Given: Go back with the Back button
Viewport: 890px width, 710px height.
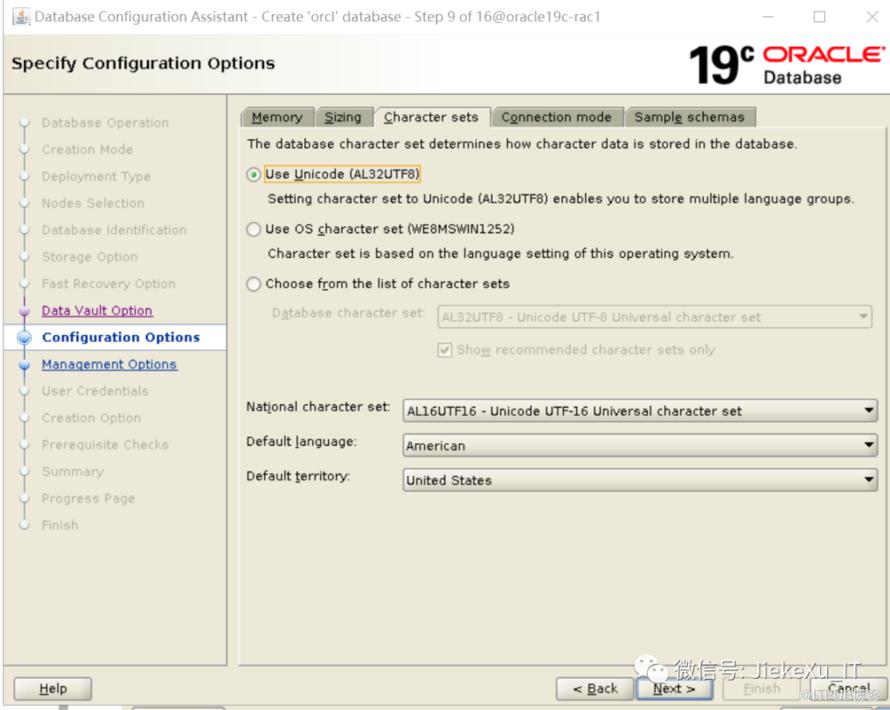Looking at the screenshot, I should coord(595,688).
